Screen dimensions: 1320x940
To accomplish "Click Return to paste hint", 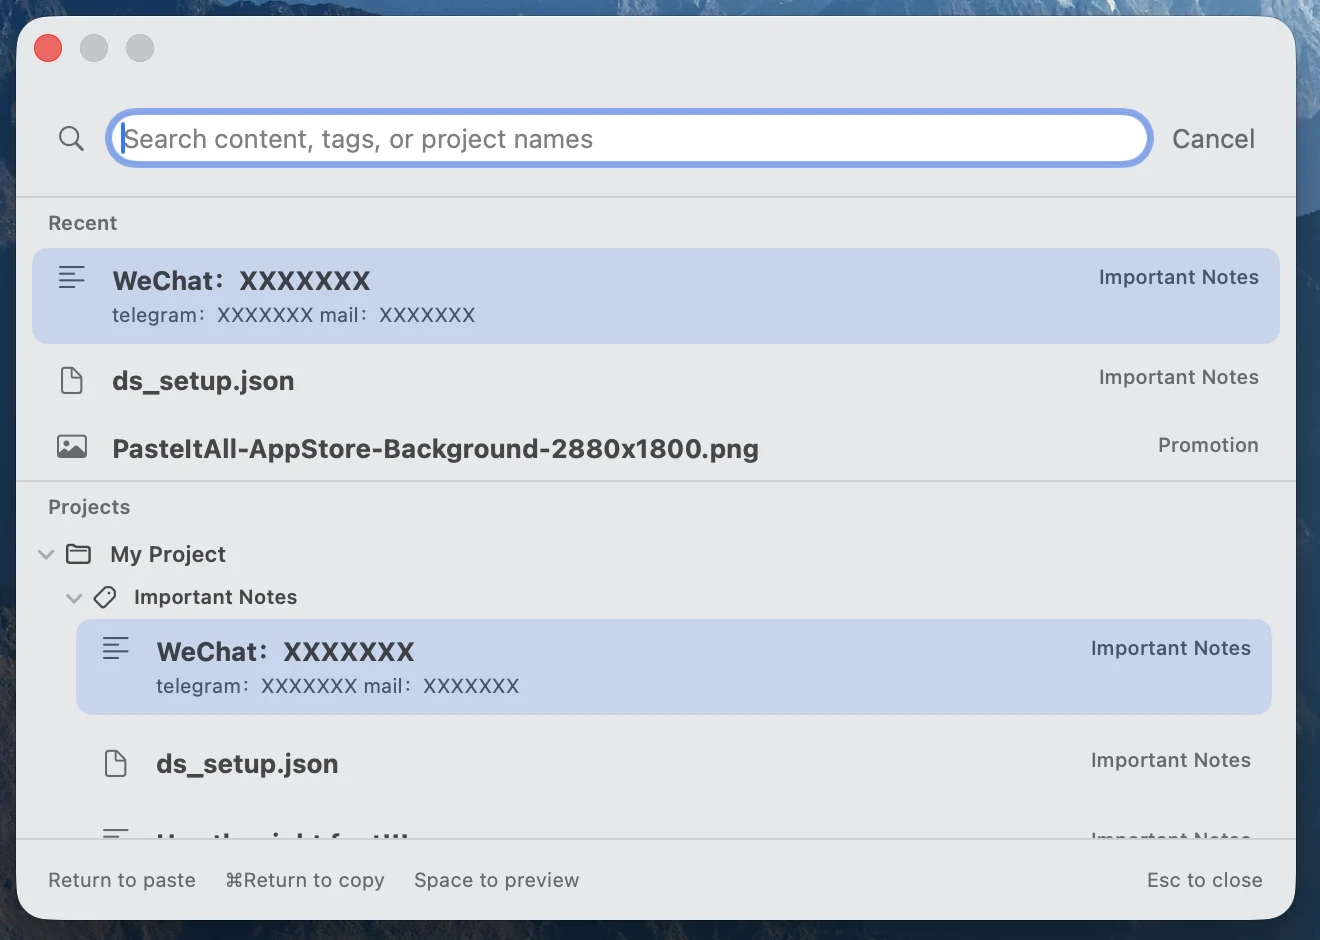I will point(122,880).
